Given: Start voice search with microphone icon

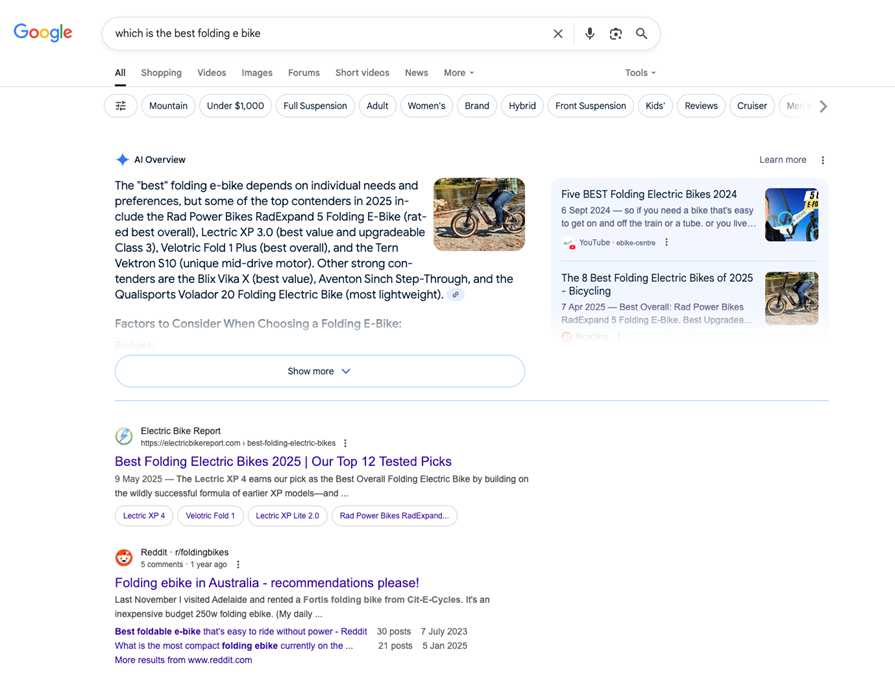Looking at the screenshot, I should point(590,34).
